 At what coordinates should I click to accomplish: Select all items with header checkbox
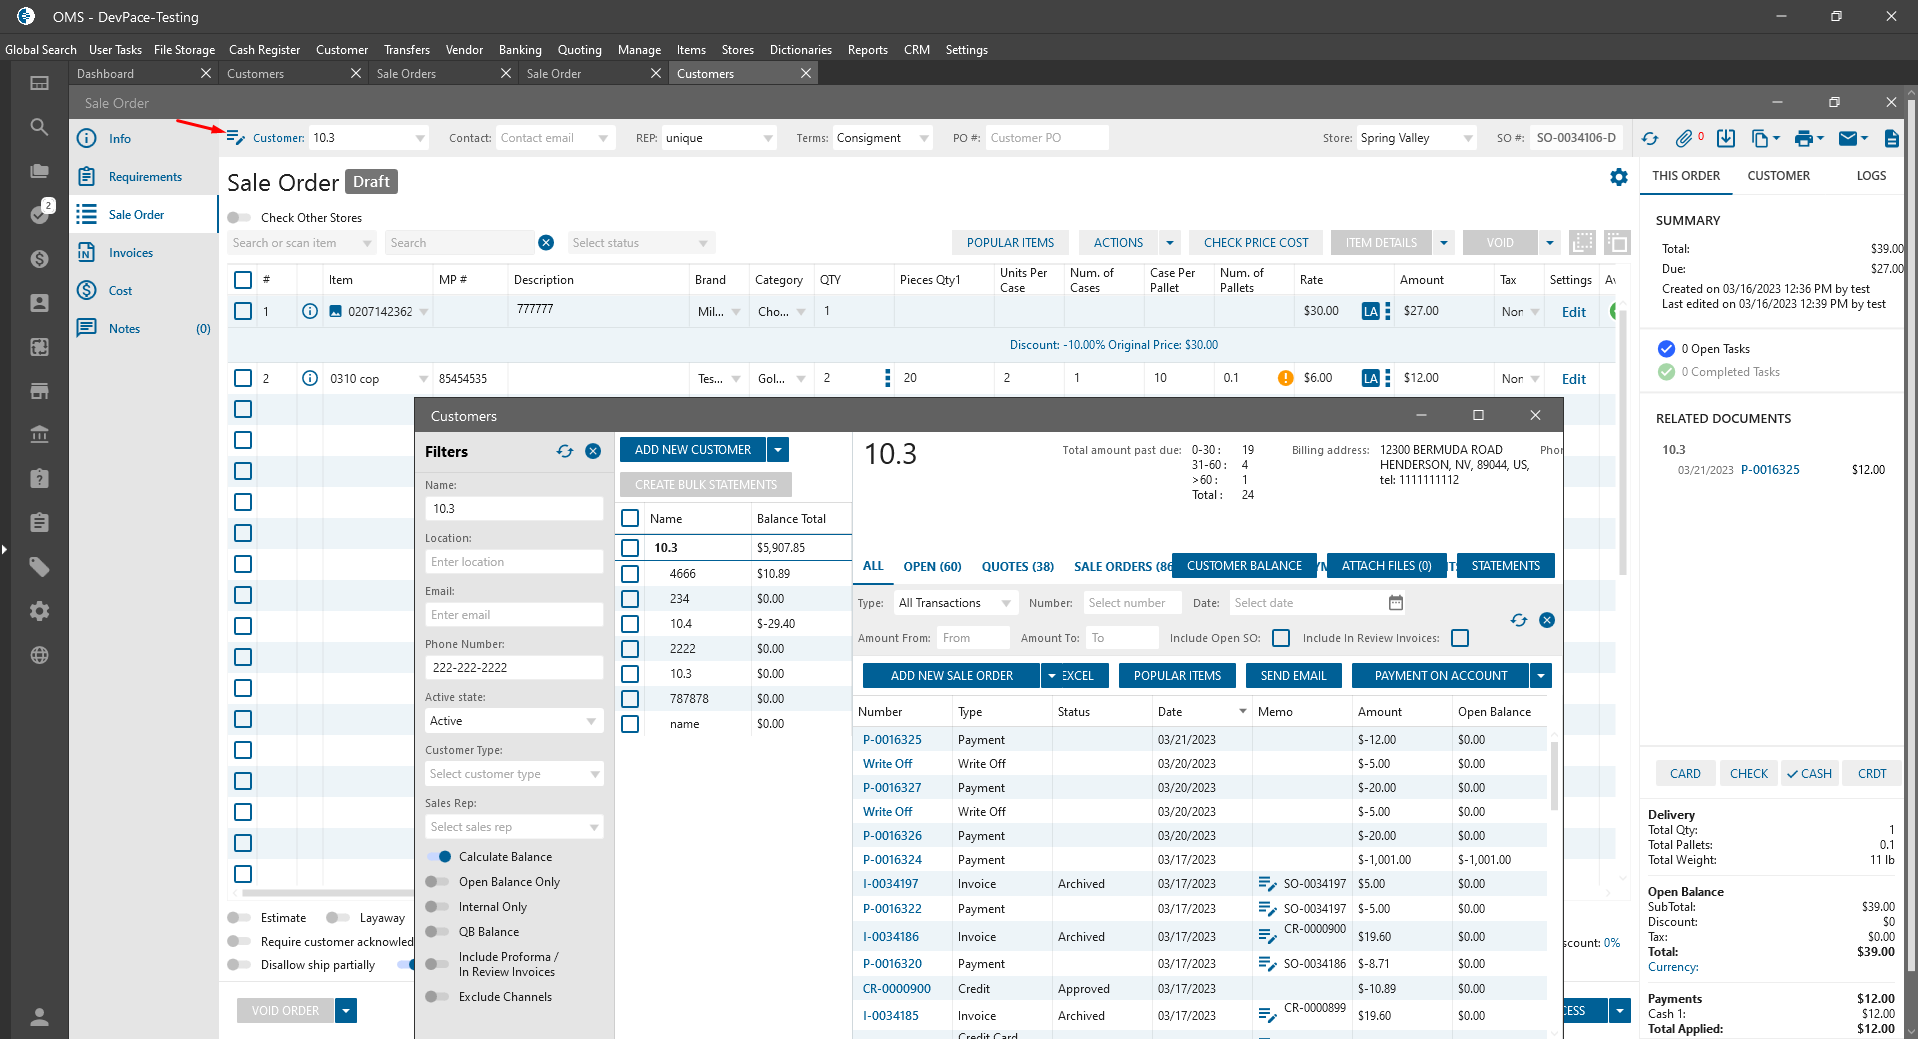tap(243, 280)
